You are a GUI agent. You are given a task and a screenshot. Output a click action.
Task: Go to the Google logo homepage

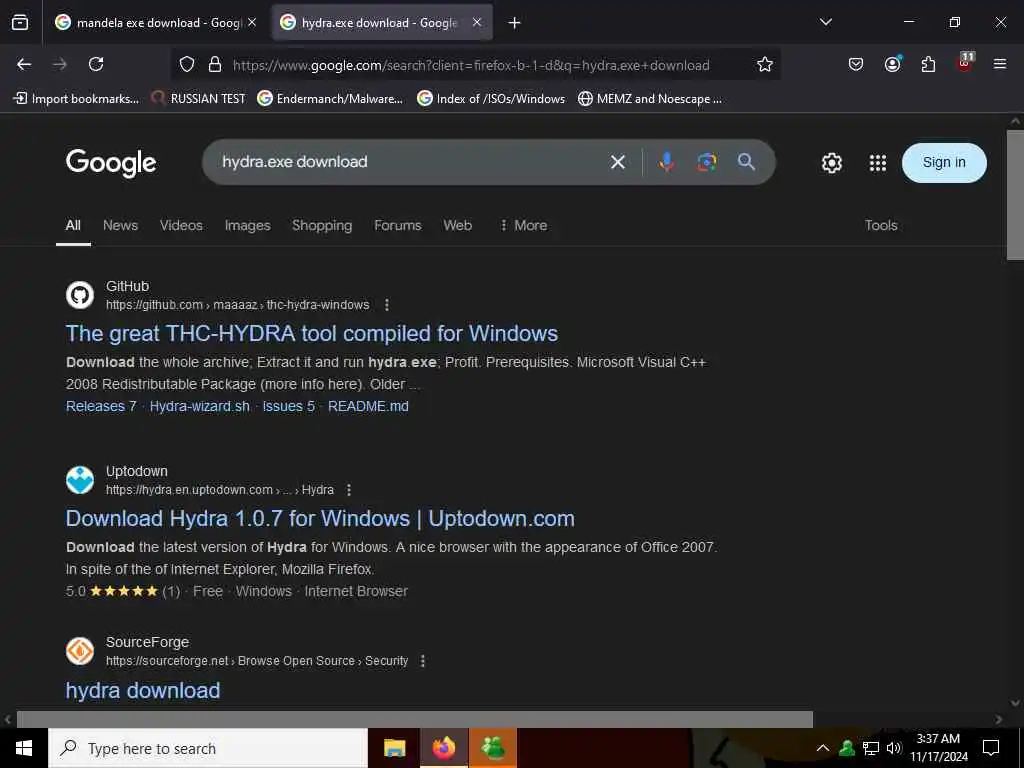click(x=111, y=163)
